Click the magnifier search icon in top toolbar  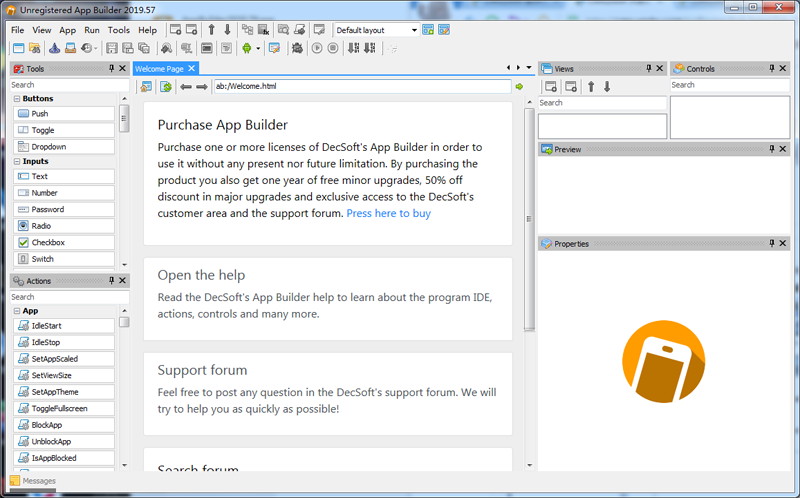(x=283, y=30)
